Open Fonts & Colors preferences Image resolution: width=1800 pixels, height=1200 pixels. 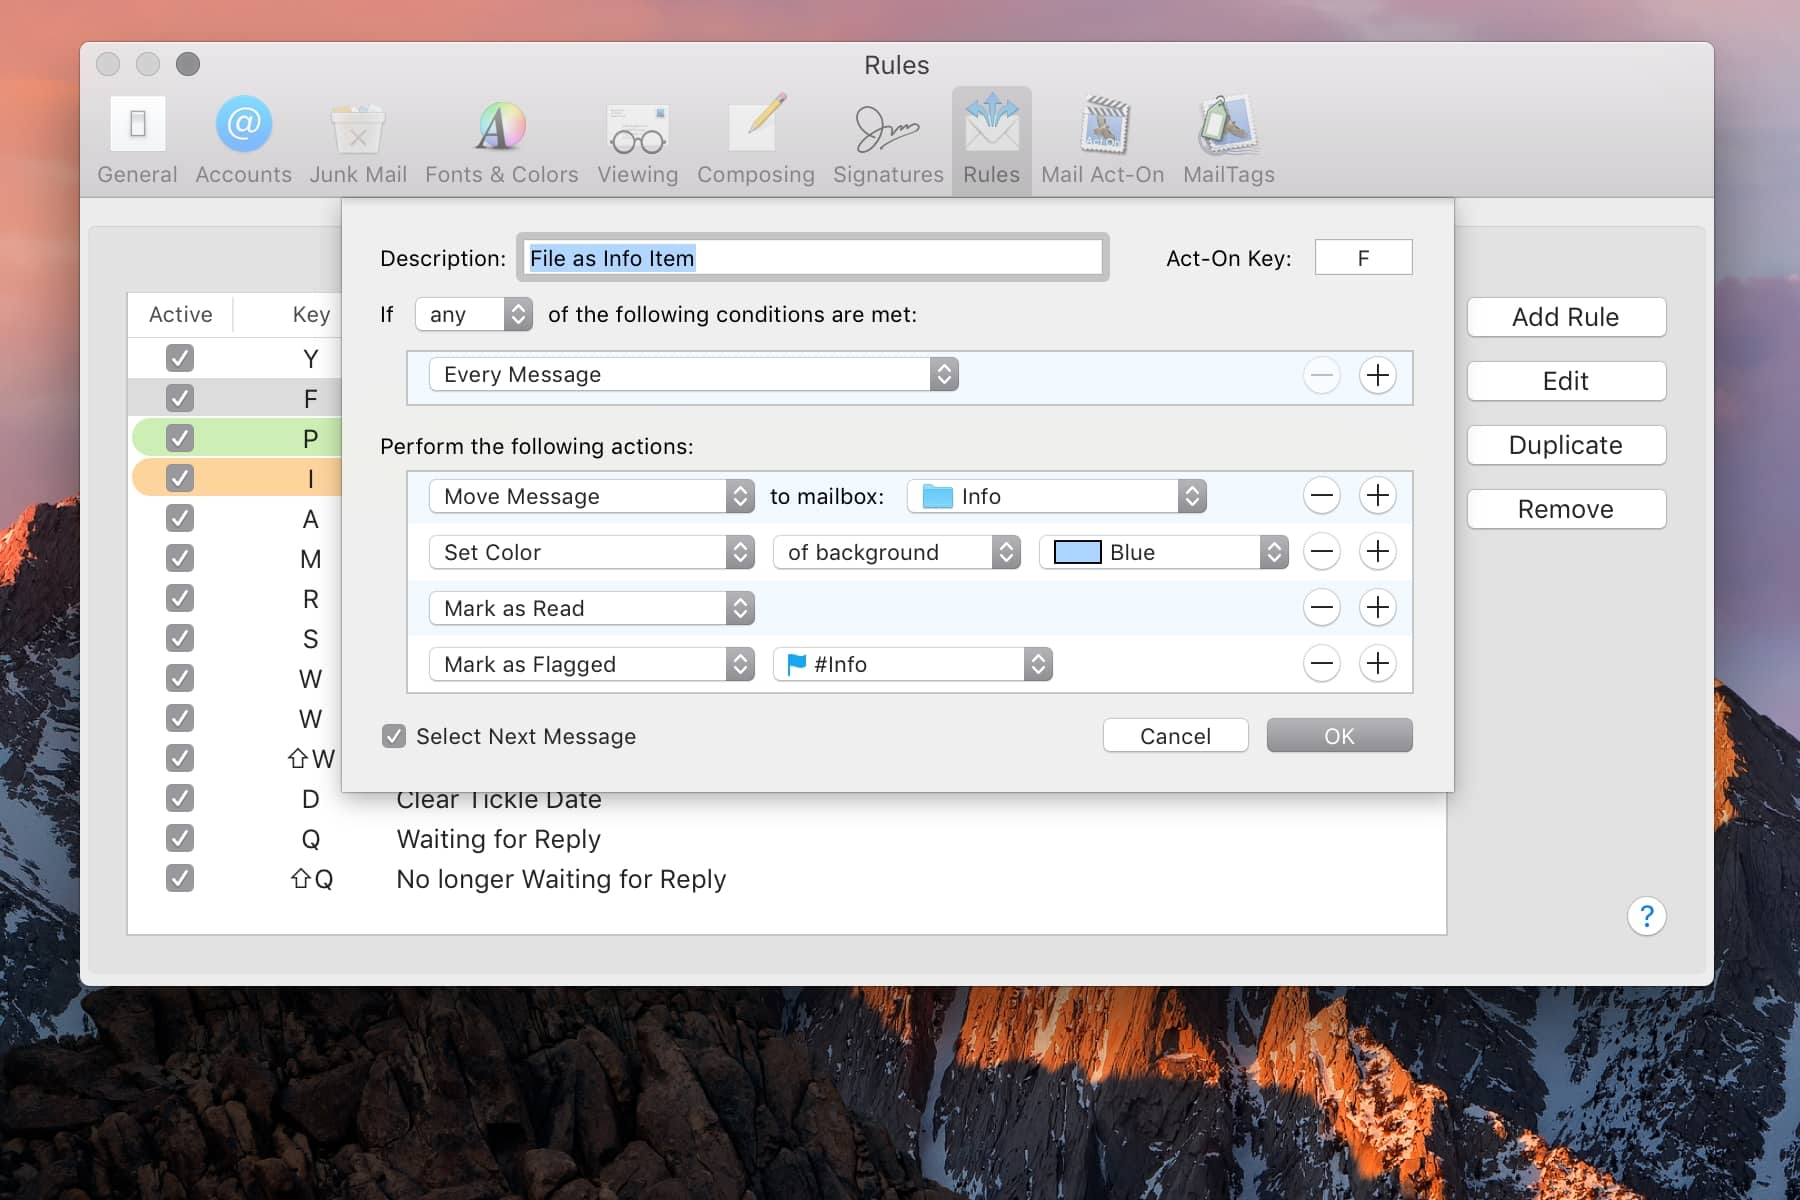coord(501,140)
